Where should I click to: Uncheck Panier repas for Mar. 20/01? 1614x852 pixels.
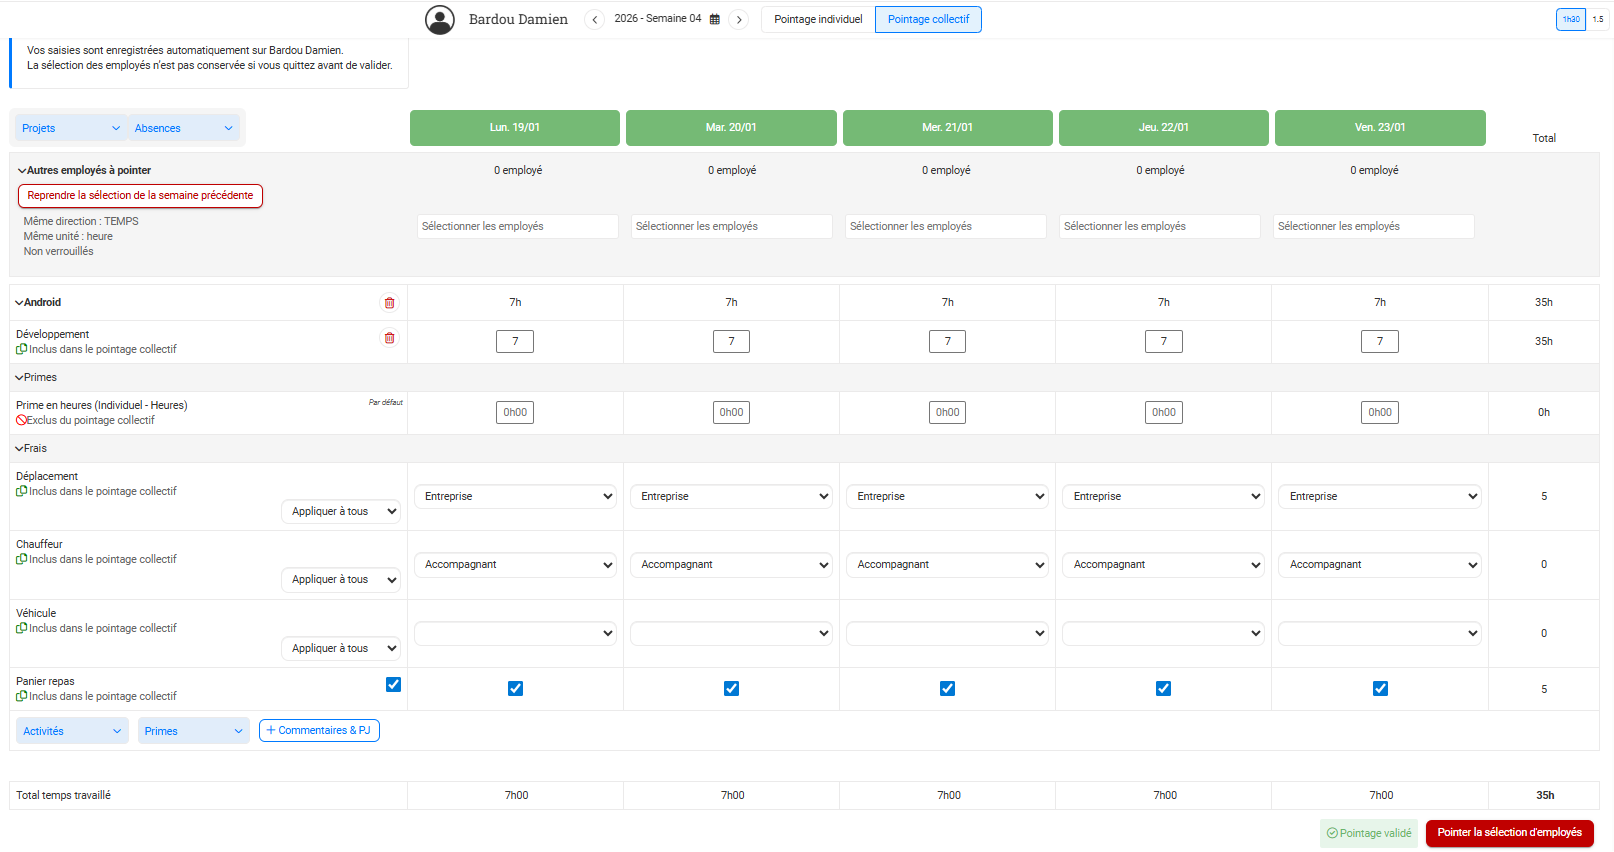click(x=732, y=689)
